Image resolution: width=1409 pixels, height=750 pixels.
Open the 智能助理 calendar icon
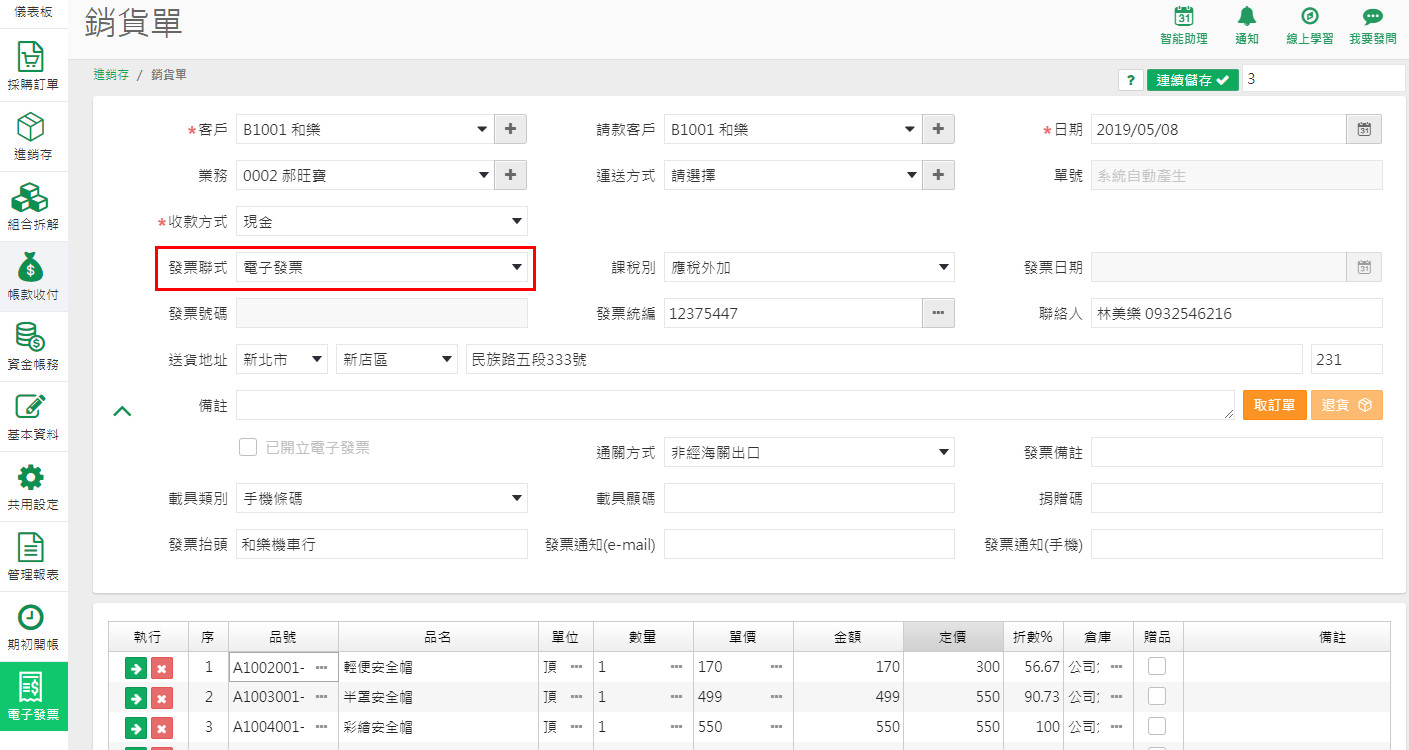(1184, 26)
